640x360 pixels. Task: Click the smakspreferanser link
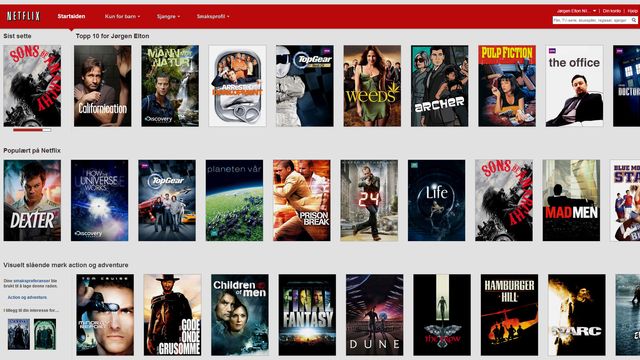point(31,281)
